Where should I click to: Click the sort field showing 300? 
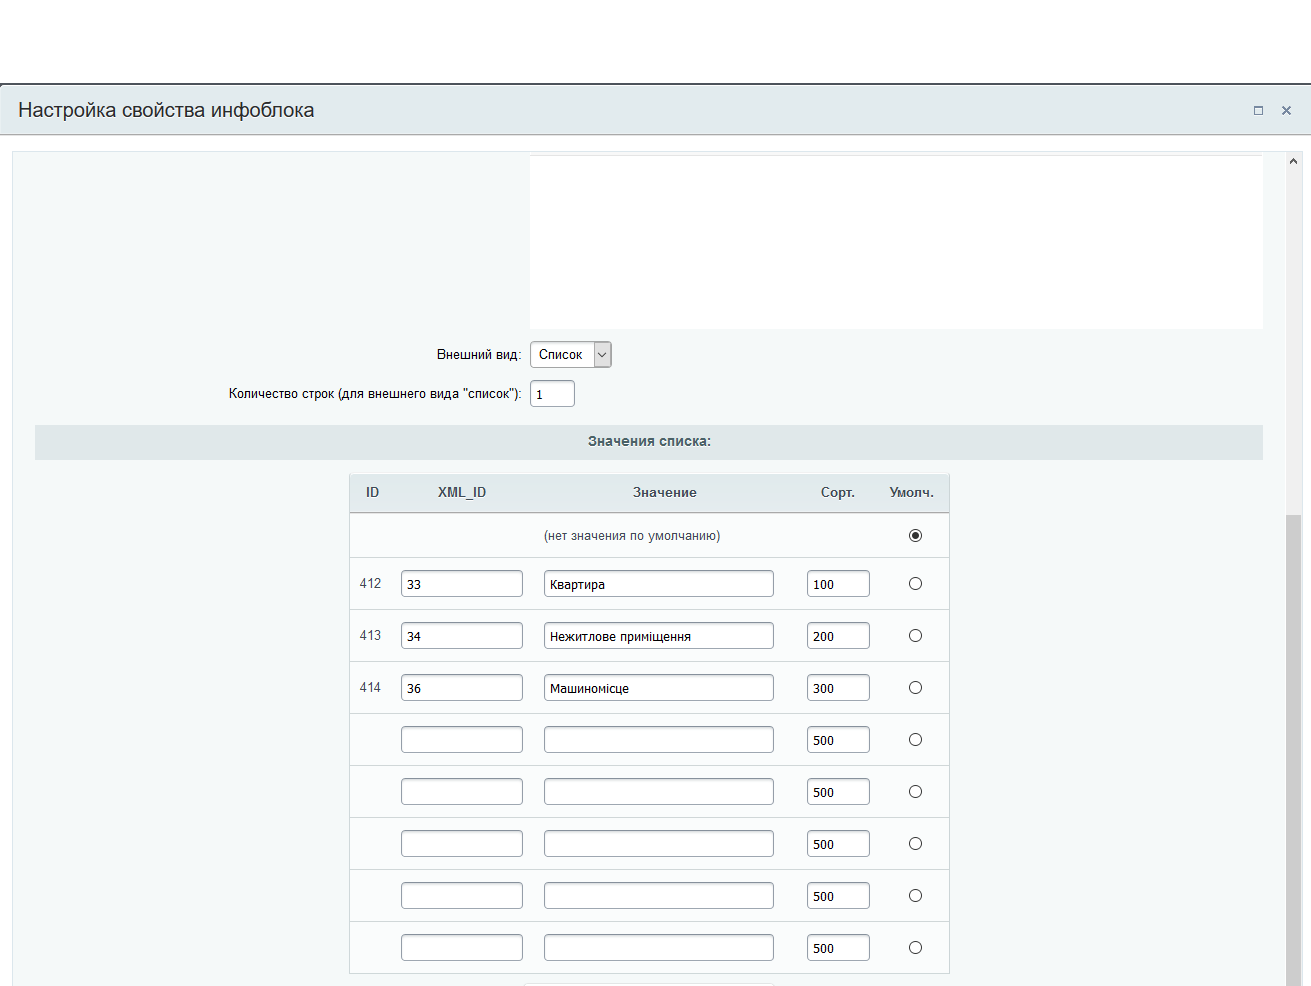837,688
